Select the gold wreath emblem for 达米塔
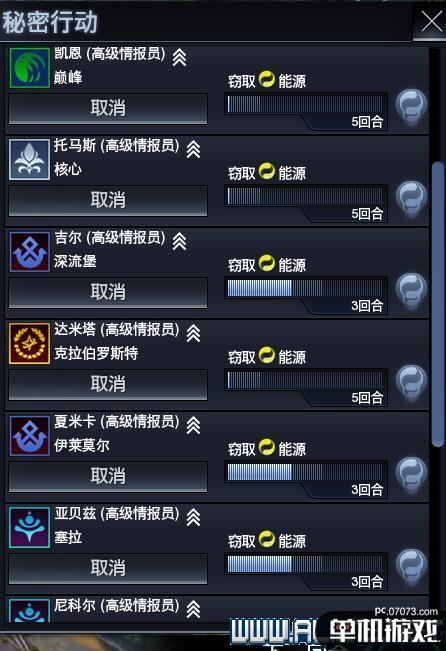This screenshot has height=651, width=446. [29, 344]
